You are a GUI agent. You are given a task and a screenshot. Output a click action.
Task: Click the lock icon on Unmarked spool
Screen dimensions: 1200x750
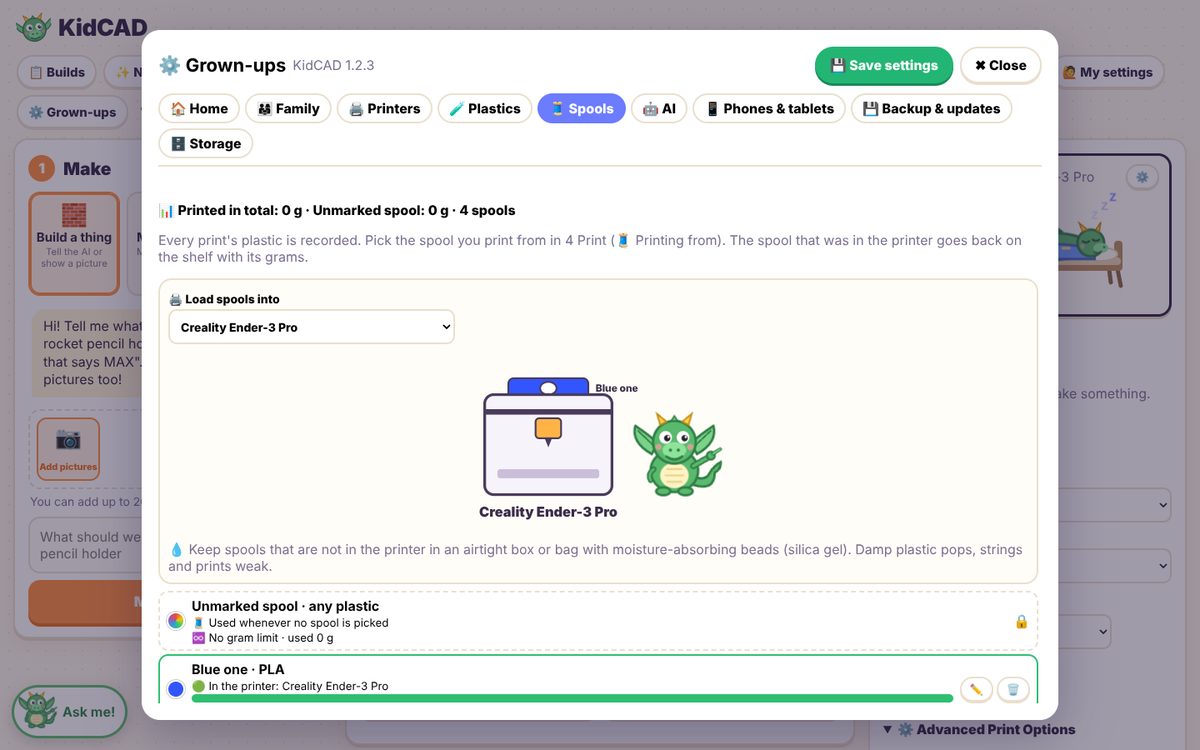(1021, 622)
